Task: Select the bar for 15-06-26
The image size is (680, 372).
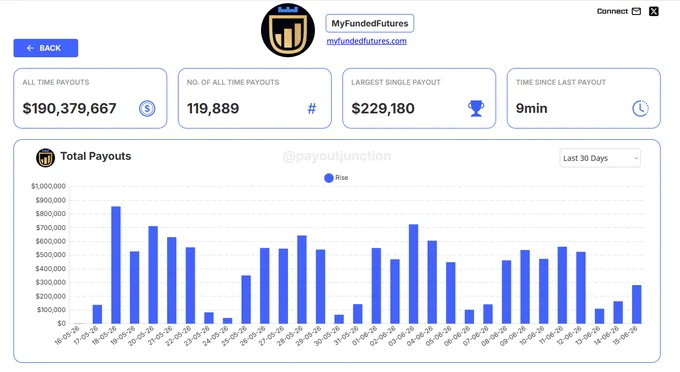Action: tap(637, 304)
